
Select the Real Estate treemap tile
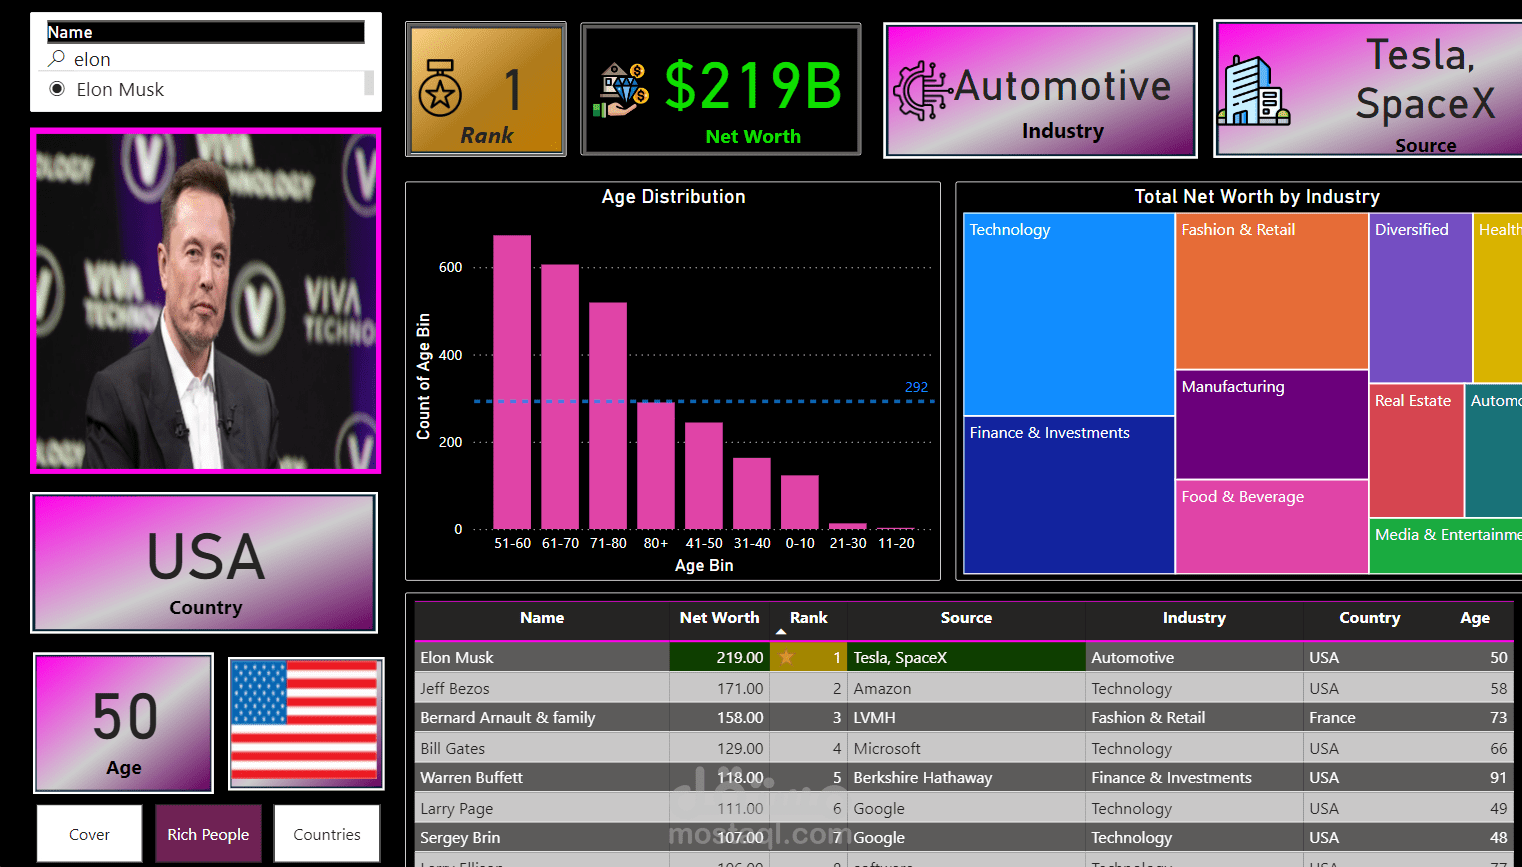pos(1416,450)
